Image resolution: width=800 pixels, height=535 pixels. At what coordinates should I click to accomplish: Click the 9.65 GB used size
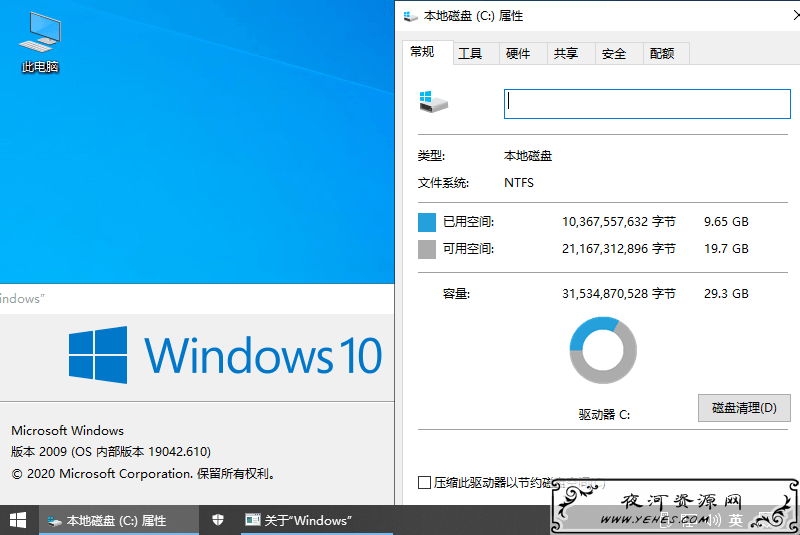click(x=726, y=222)
